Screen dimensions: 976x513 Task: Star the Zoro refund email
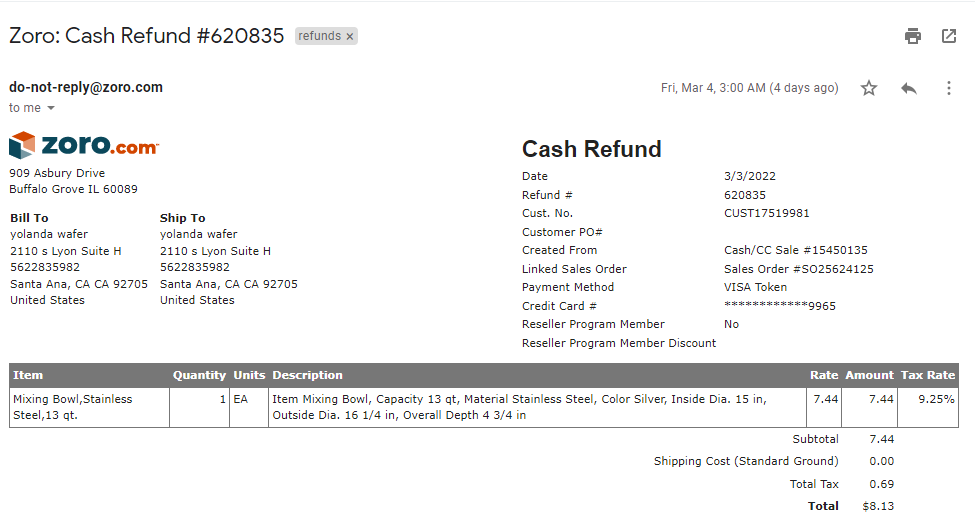click(869, 88)
